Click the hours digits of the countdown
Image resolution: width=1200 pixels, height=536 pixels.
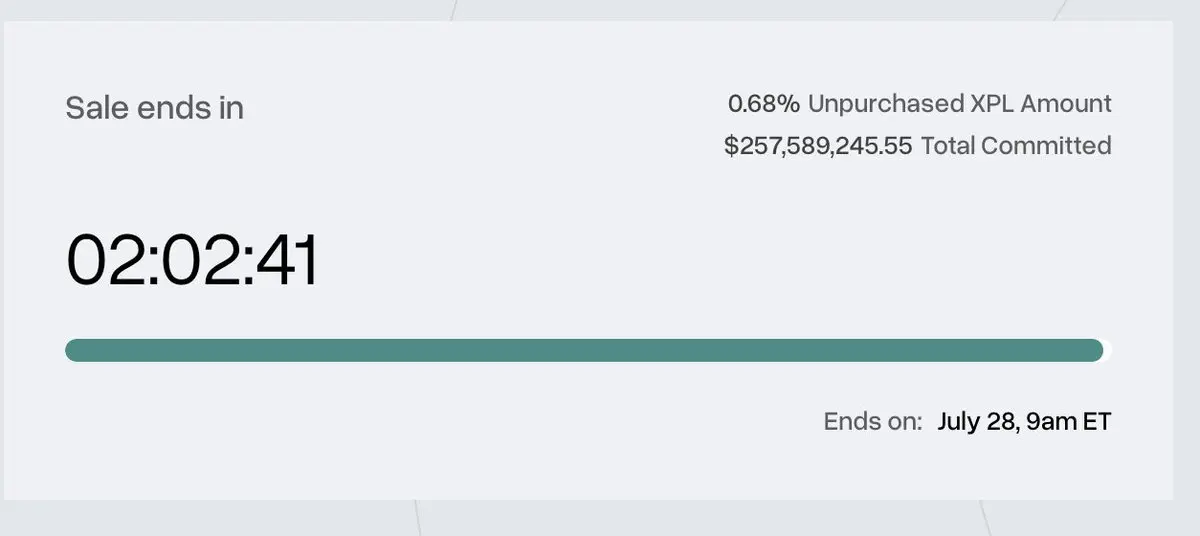pyautogui.click(x=106, y=260)
